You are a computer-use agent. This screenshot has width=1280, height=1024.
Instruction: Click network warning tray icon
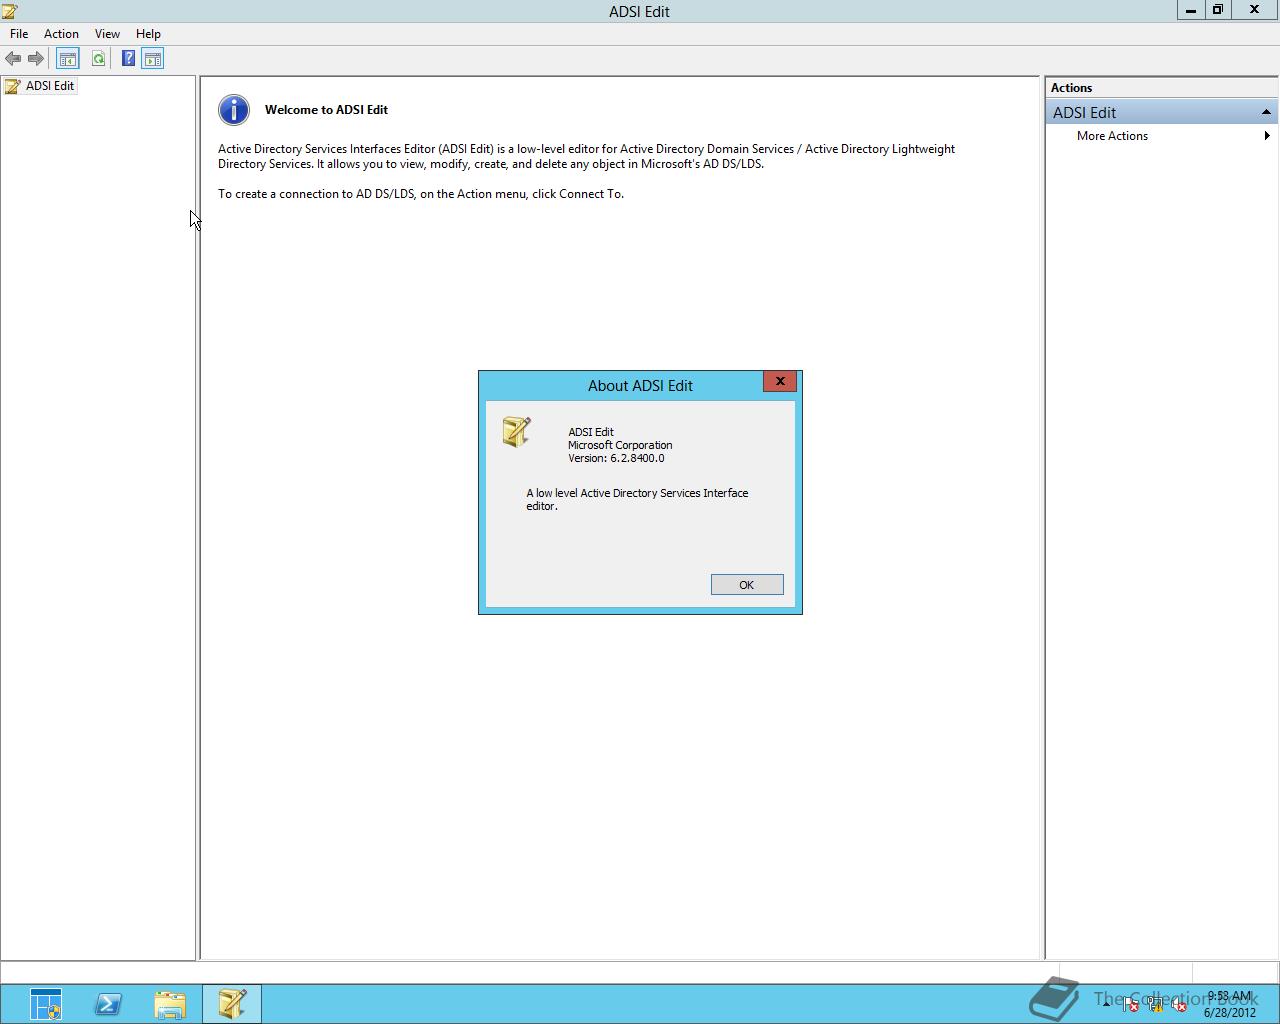[x=1155, y=1005]
